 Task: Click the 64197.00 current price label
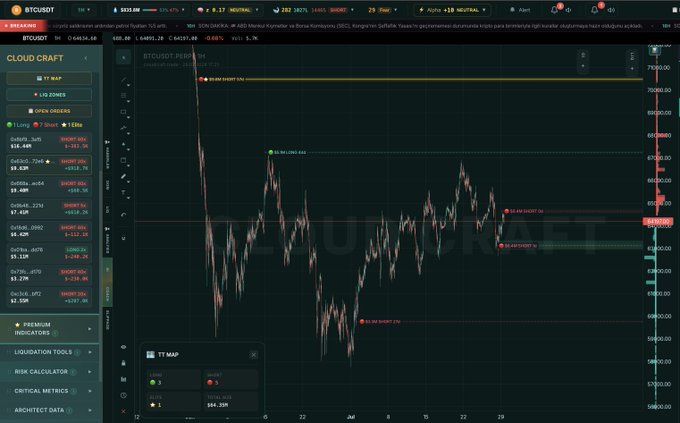pos(658,222)
